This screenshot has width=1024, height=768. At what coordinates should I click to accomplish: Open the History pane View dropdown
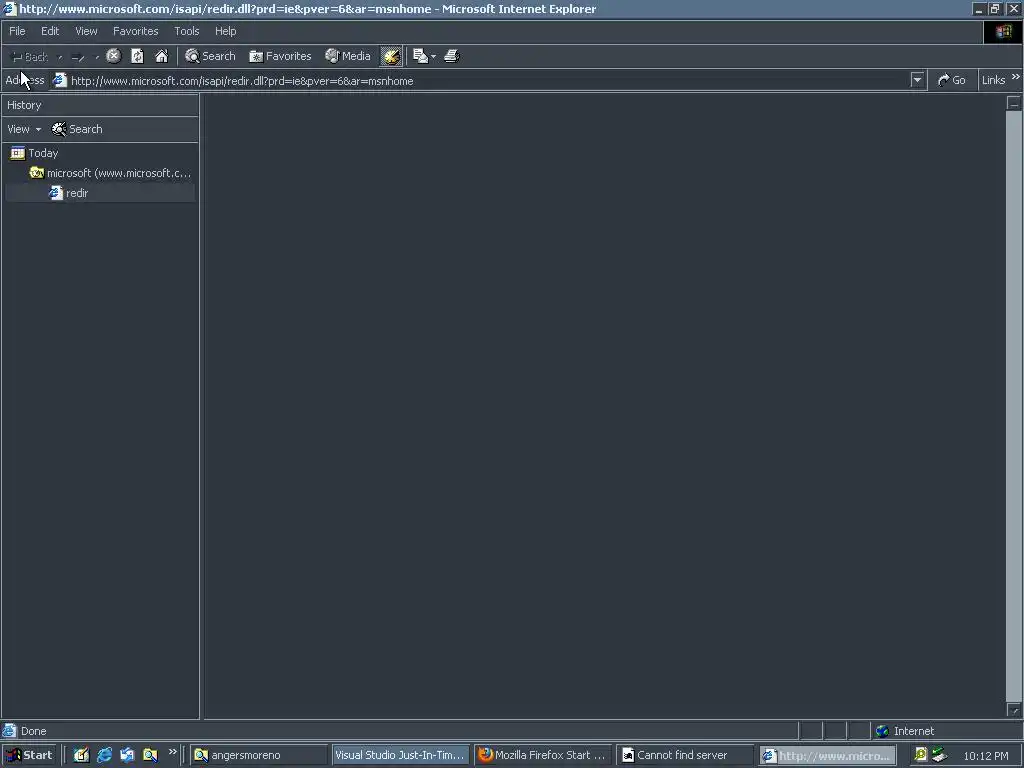click(x=24, y=129)
